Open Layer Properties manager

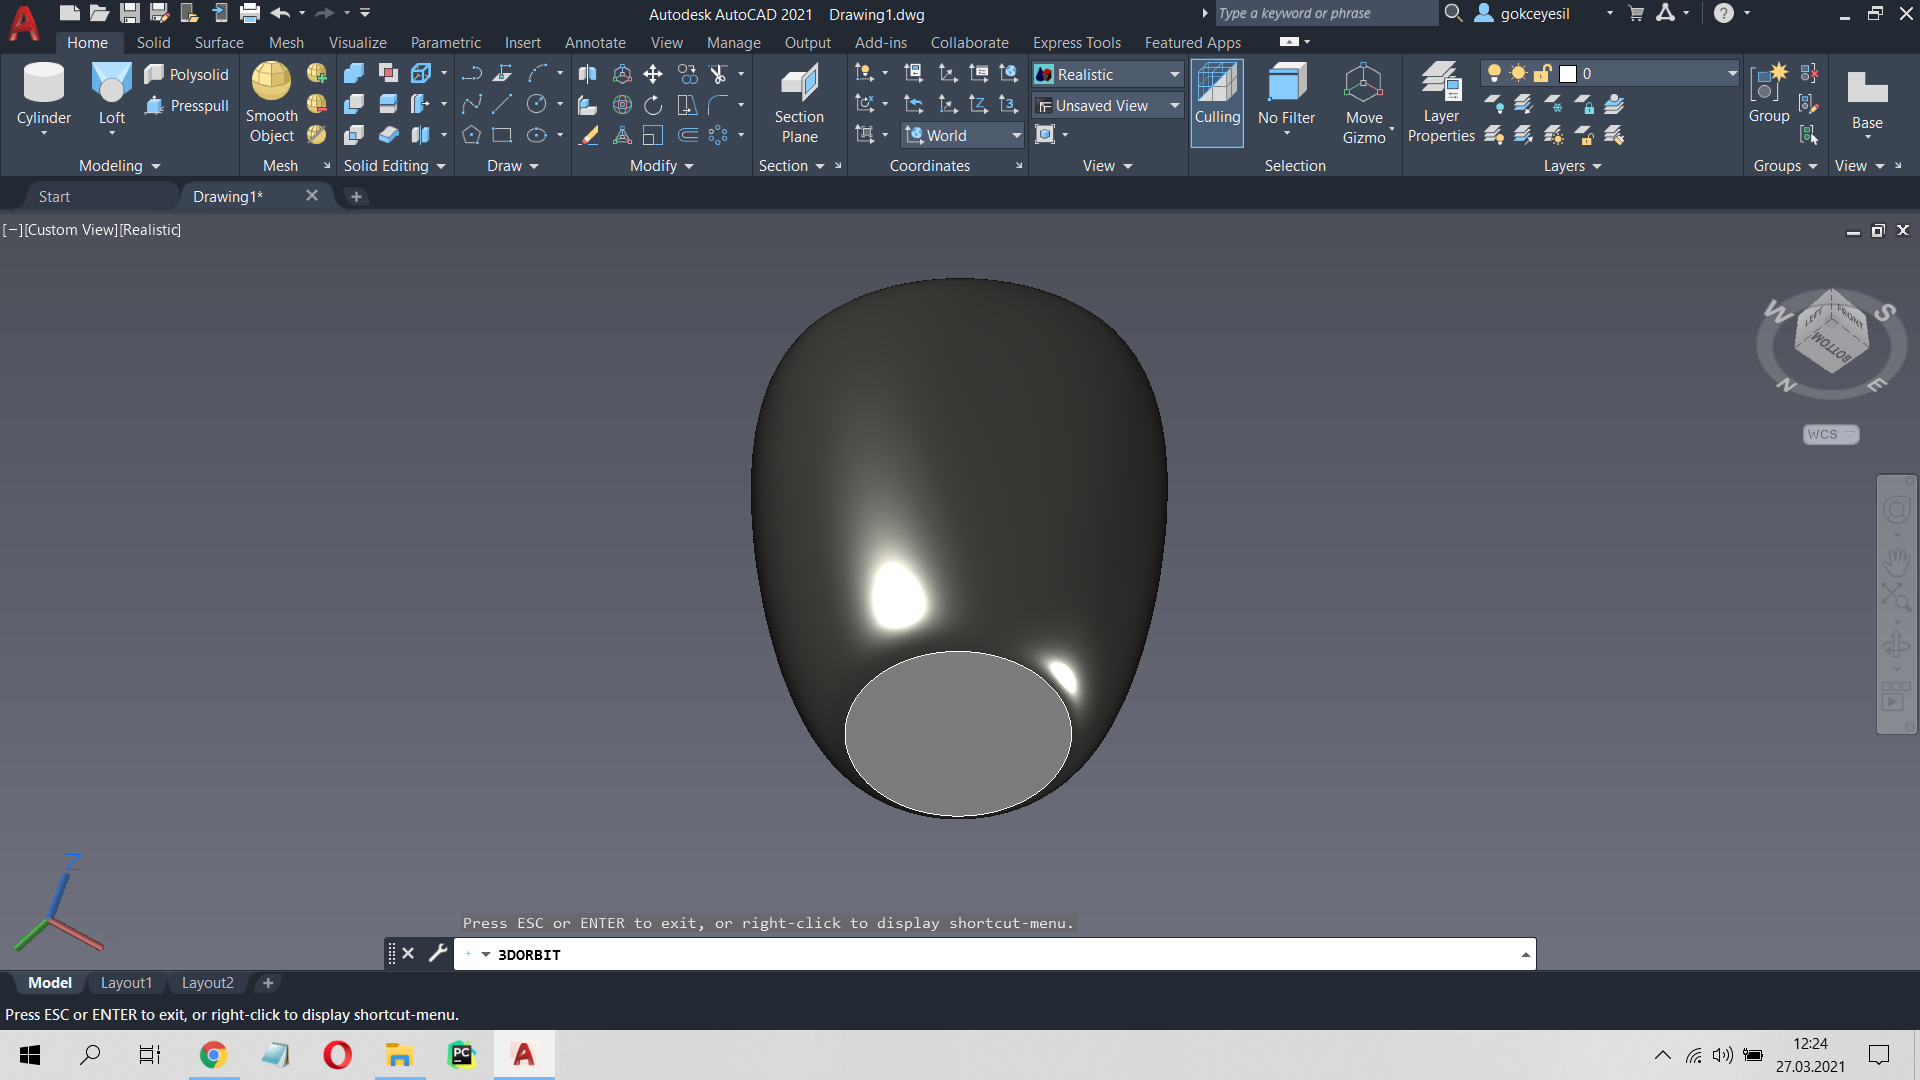(x=1441, y=104)
